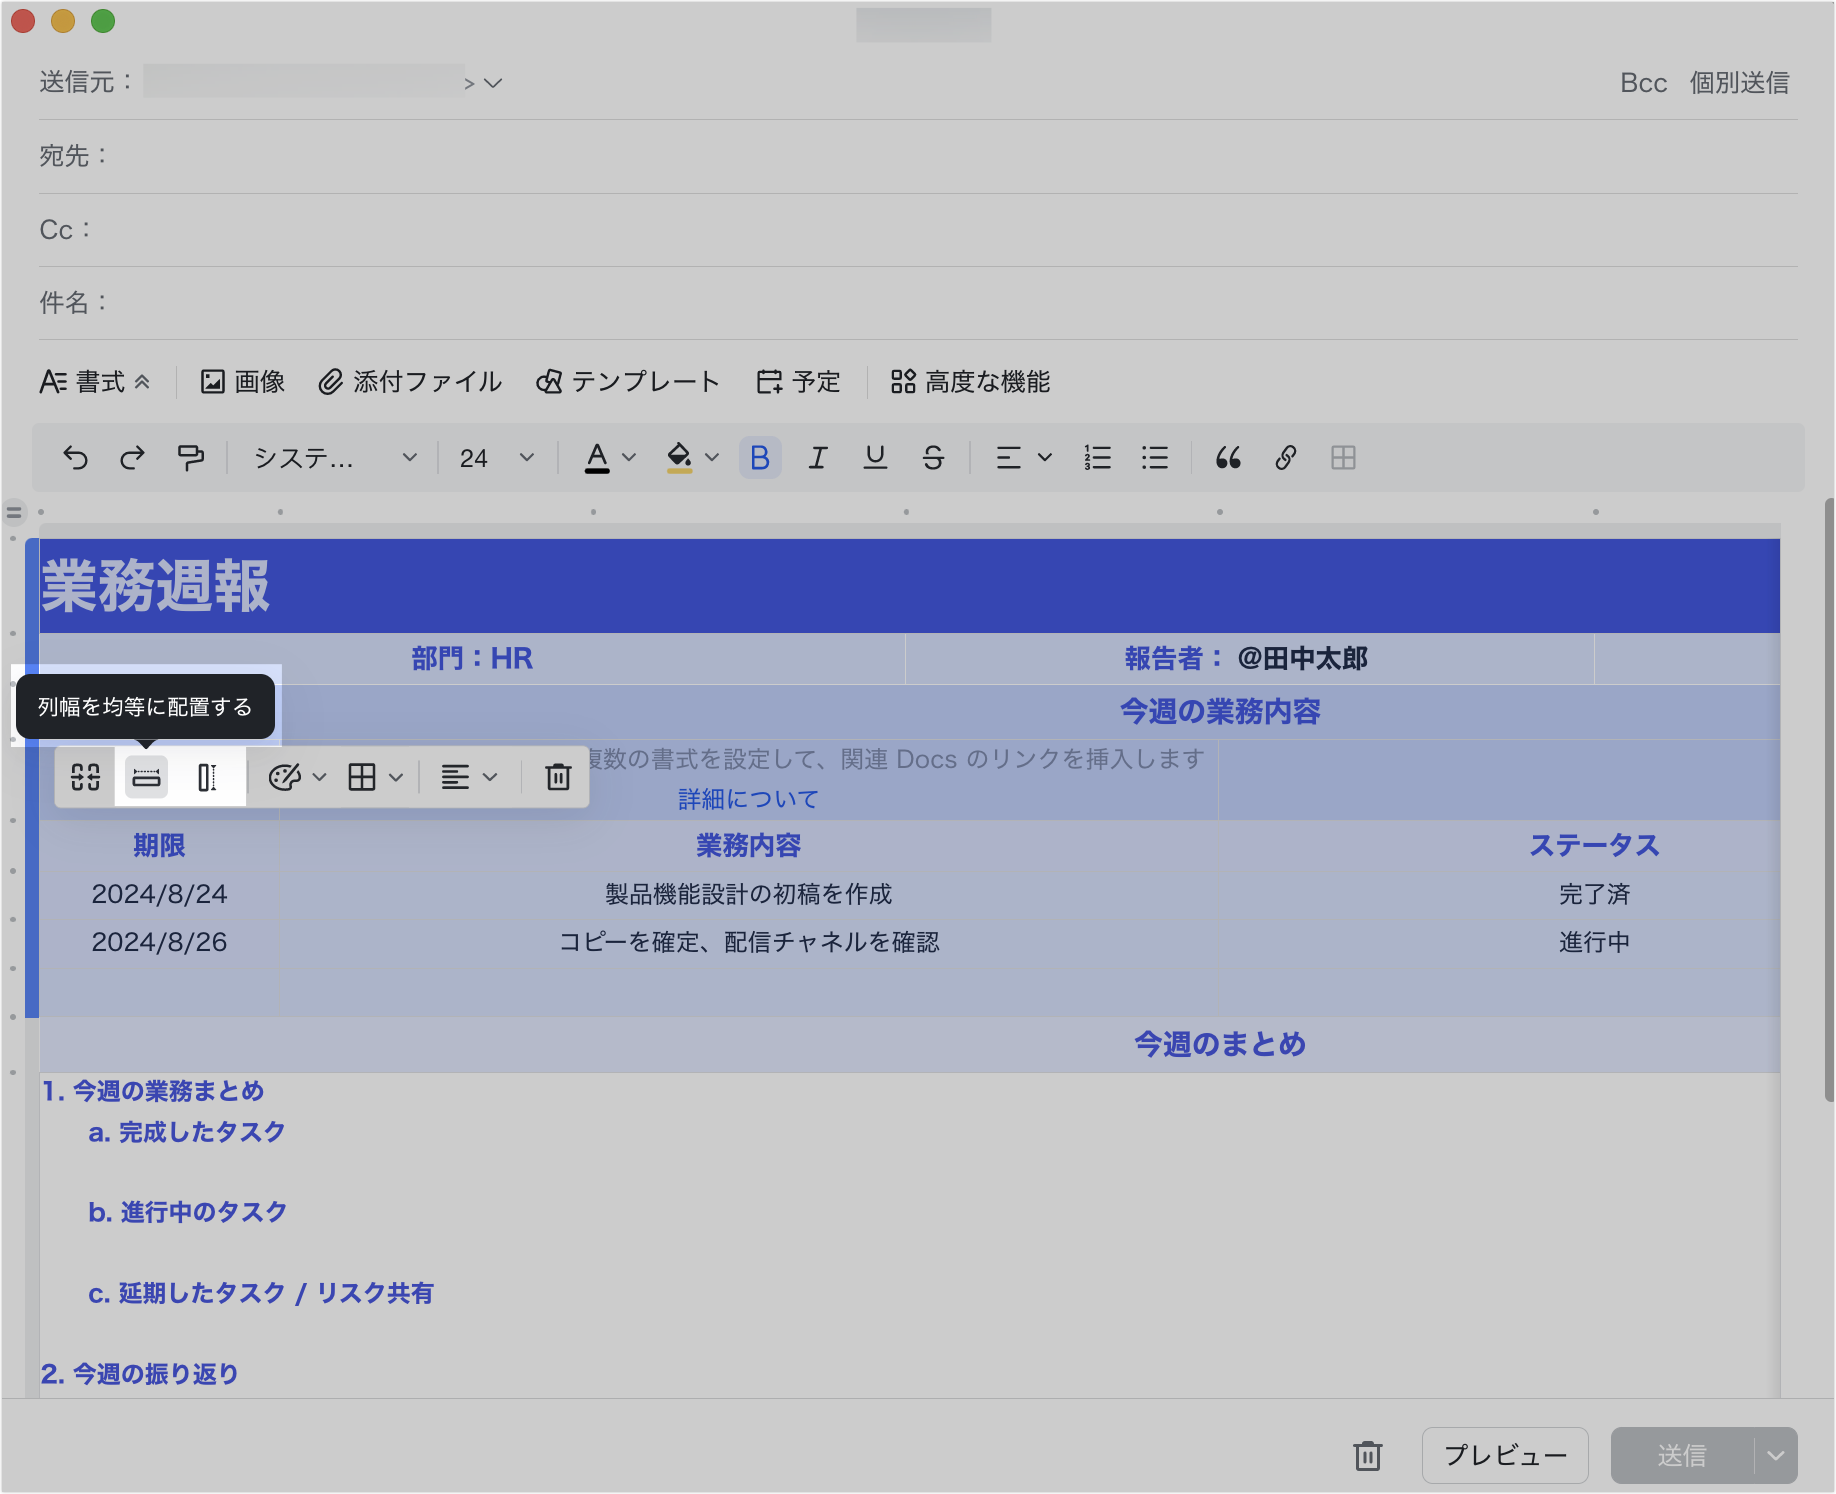Open the table cell alignment dropdown arrow
This screenshot has width=1836, height=1494.
pos(490,777)
